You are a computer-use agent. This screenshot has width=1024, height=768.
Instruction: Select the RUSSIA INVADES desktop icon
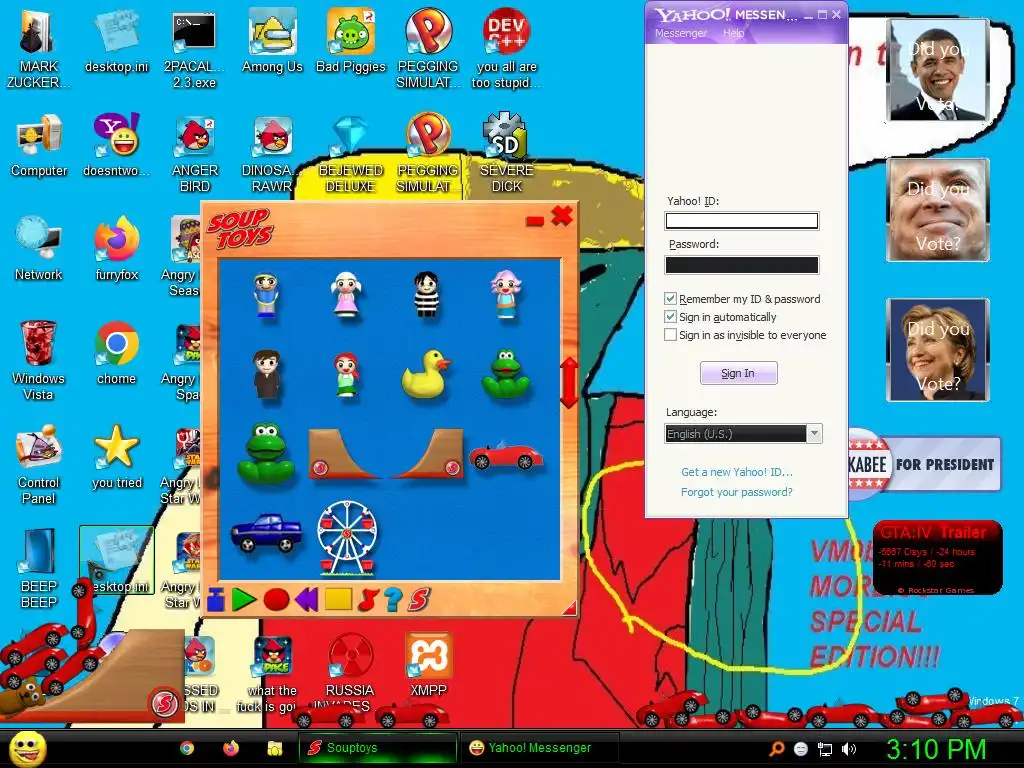350,671
